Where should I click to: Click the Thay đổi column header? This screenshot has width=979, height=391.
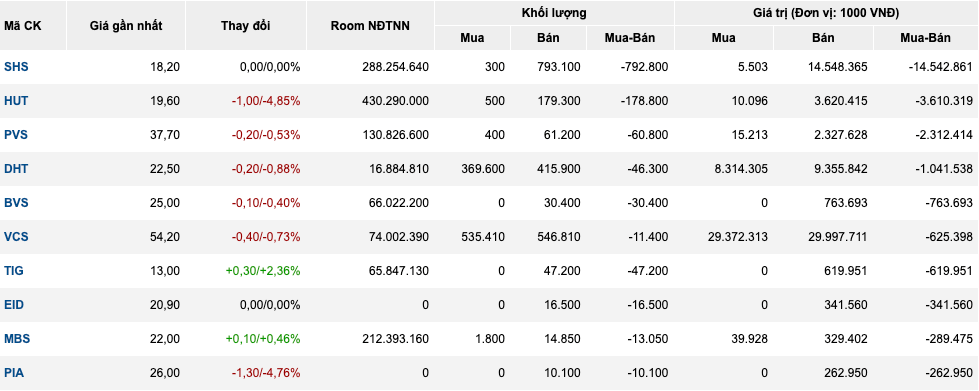246,26
